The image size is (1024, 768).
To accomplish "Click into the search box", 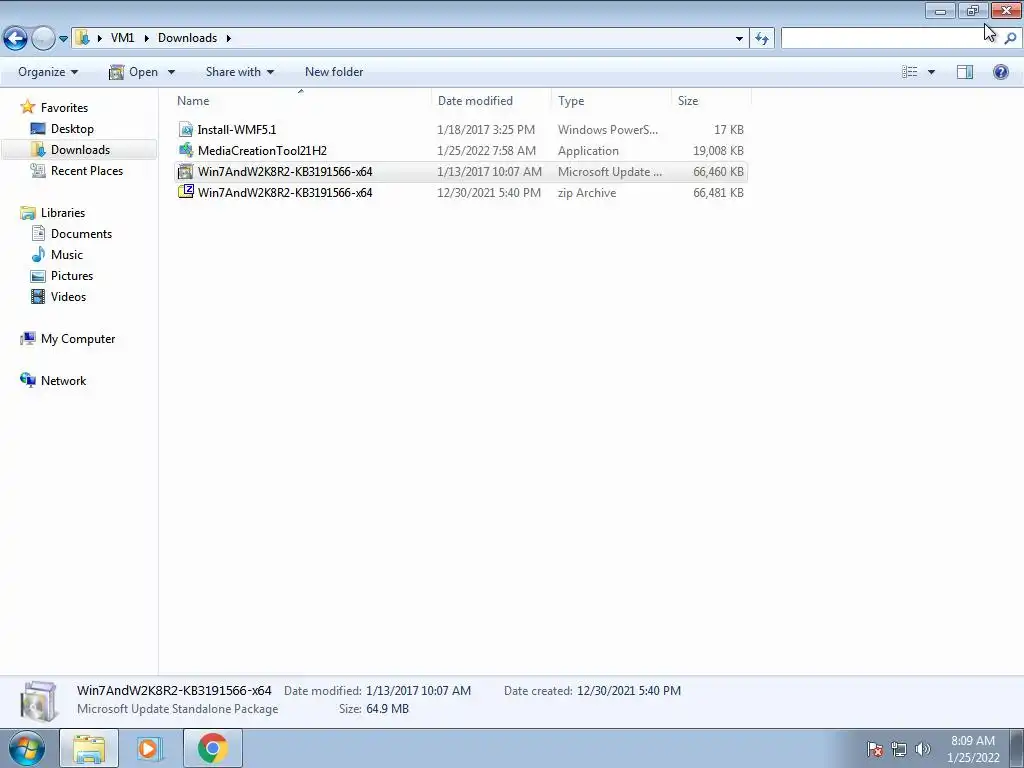I will 890,38.
